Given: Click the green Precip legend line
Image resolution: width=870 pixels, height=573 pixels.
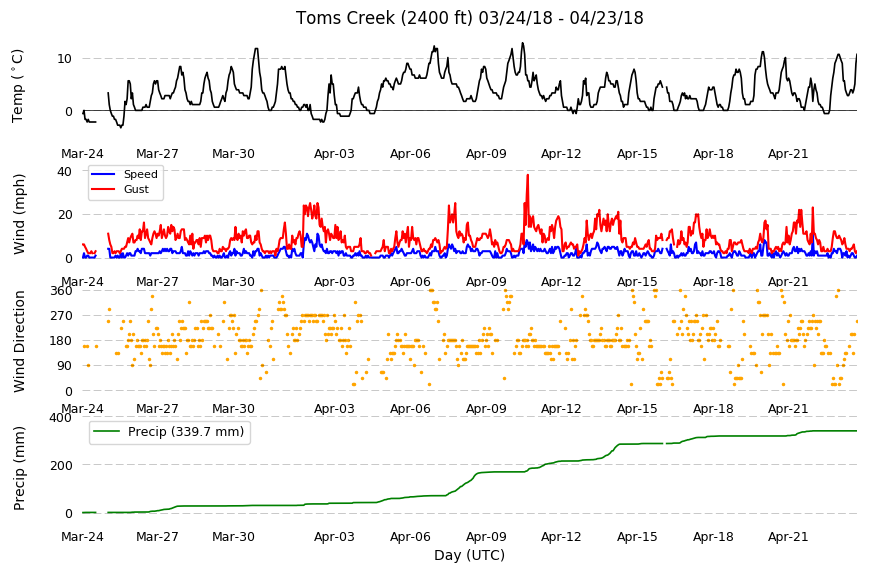Looking at the screenshot, I should (107, 432).
